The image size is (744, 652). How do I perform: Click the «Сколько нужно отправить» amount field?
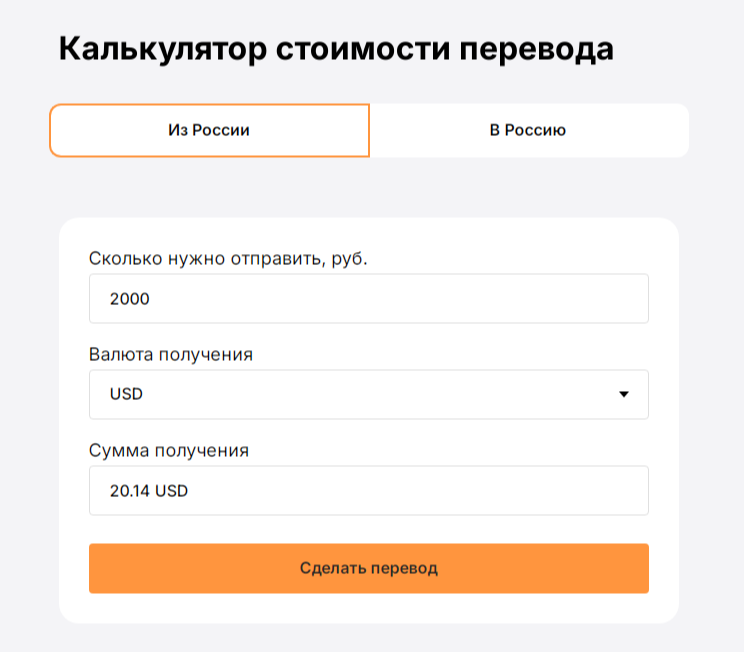(368, 298)
